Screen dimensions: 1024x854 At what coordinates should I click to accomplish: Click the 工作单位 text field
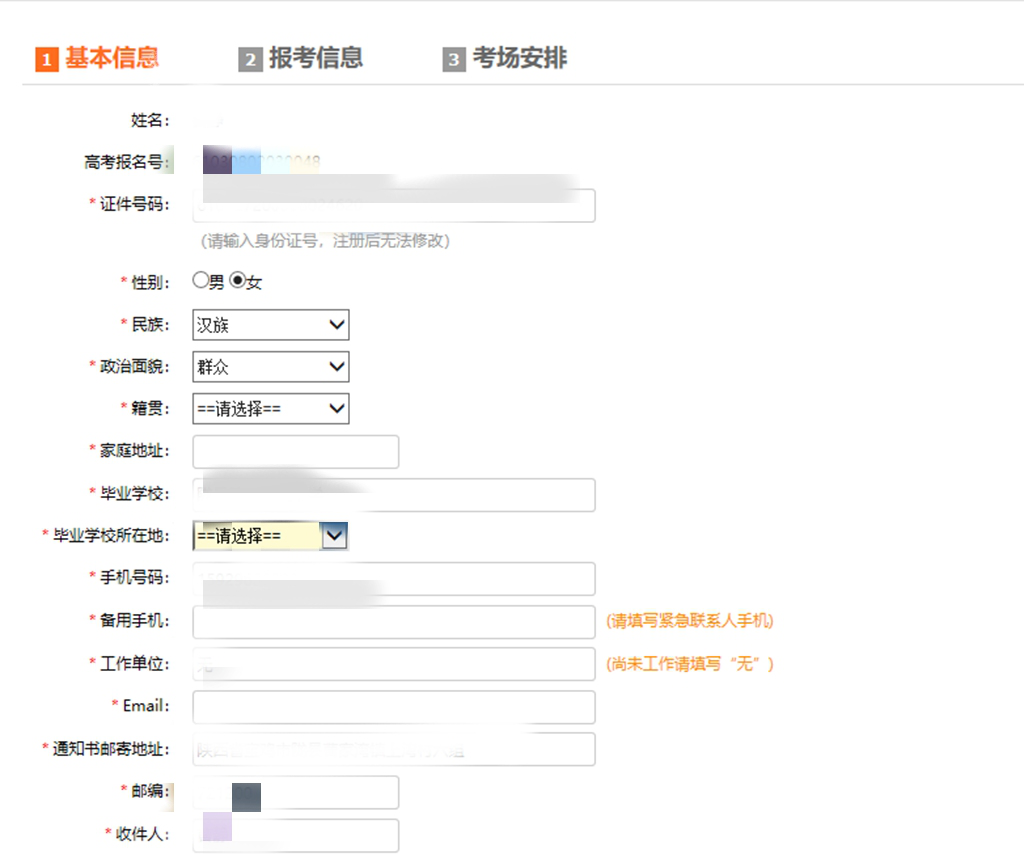point(394,664)
